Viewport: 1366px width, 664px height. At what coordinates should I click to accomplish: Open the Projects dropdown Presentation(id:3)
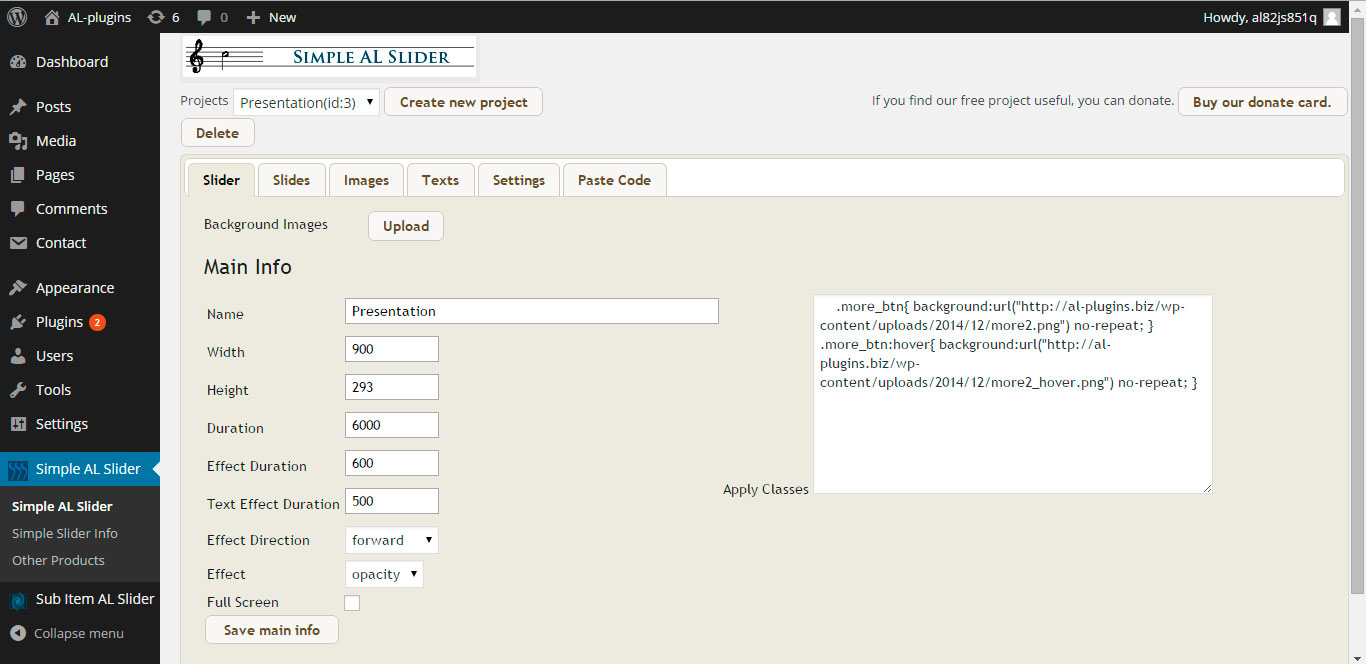tap(306, 102)
